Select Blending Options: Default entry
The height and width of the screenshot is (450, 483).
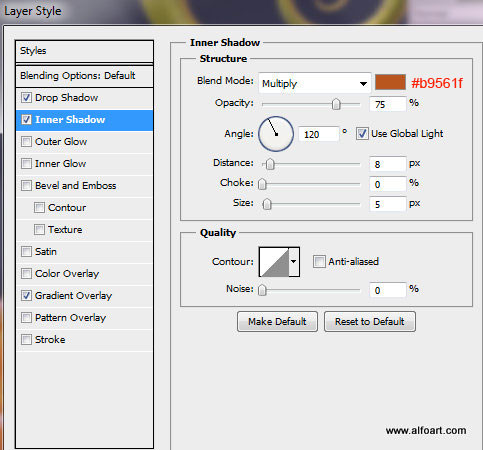(84, 76)
